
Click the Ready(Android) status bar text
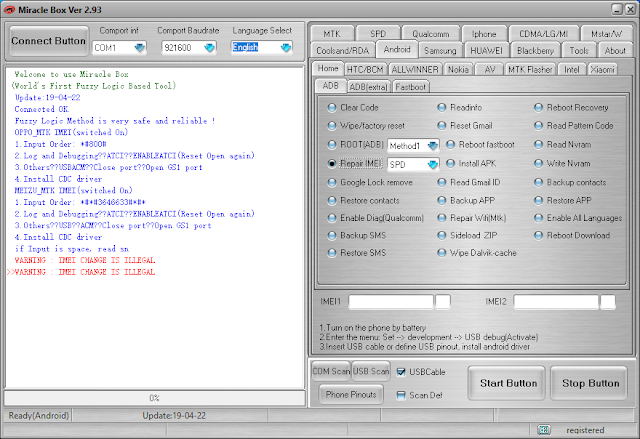(x=39, y=416)
